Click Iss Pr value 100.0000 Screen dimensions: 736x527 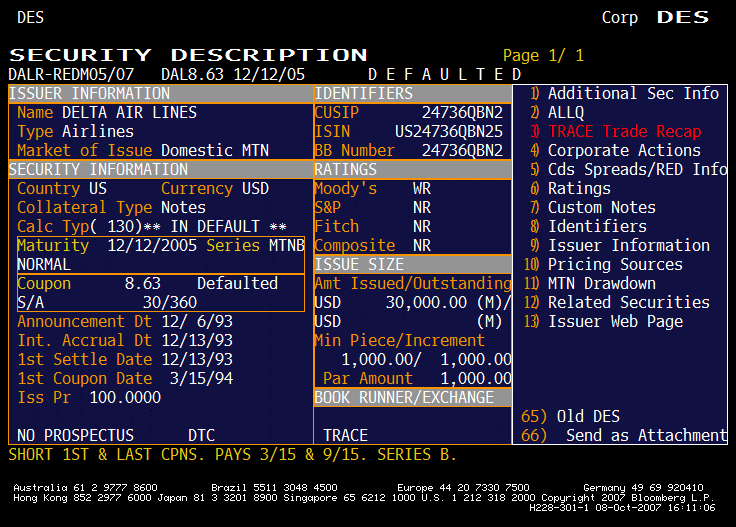point(125,397)
